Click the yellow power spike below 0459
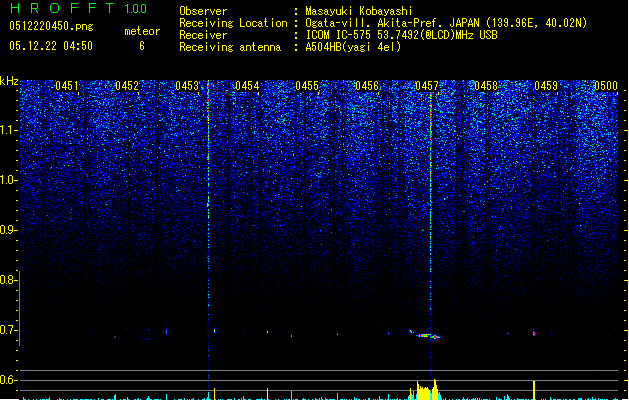Image resolution: width=629 pixels, height=400 pixels. coord(534,390)
